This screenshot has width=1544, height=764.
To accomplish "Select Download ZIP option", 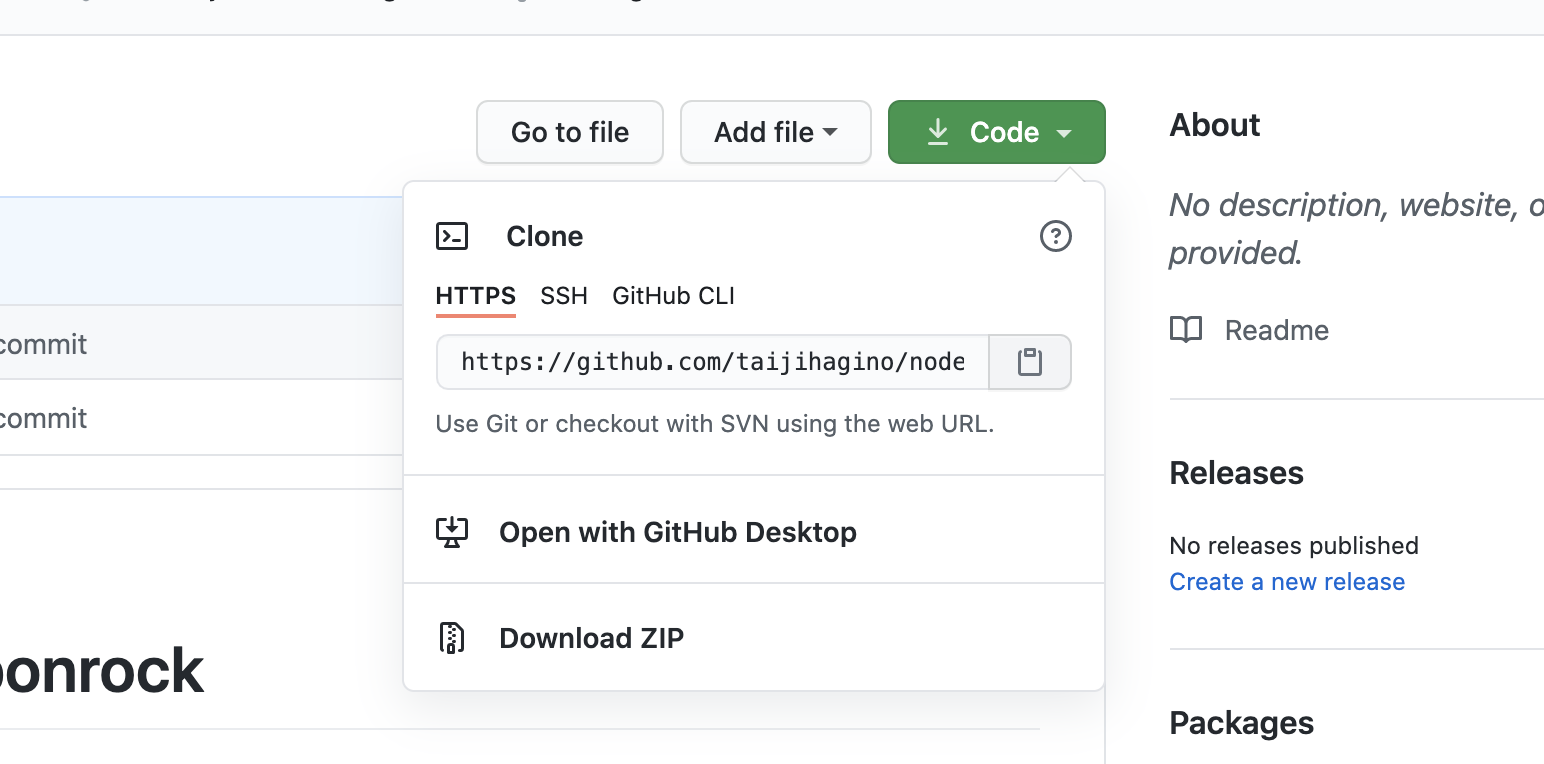I will click(754, 638).
